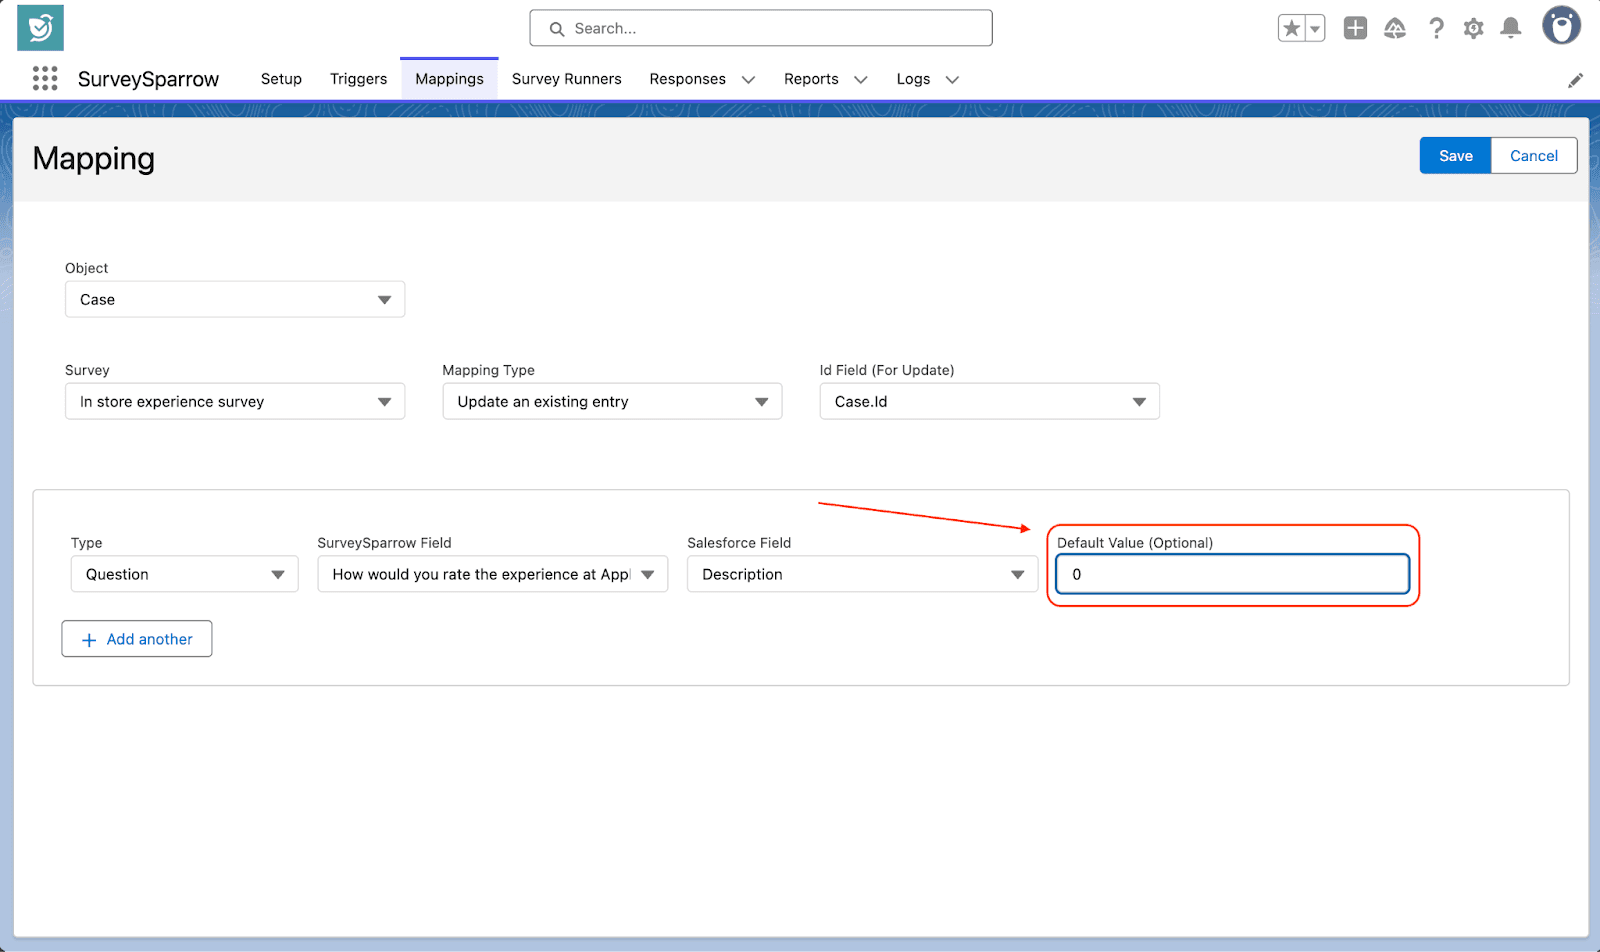This screenshot has height=952, width=1600.
Task: Click the Favorites star icon
Action: 1291,28
